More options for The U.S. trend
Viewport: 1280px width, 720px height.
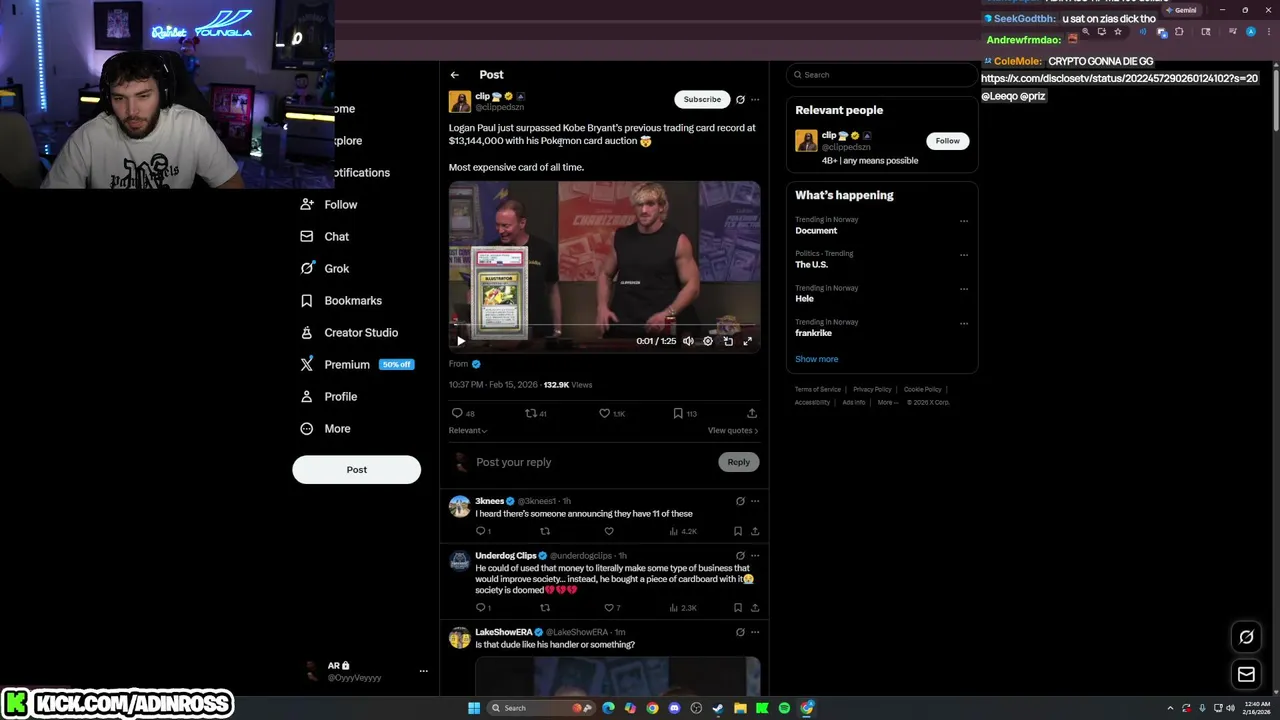[x=964, y=255]
